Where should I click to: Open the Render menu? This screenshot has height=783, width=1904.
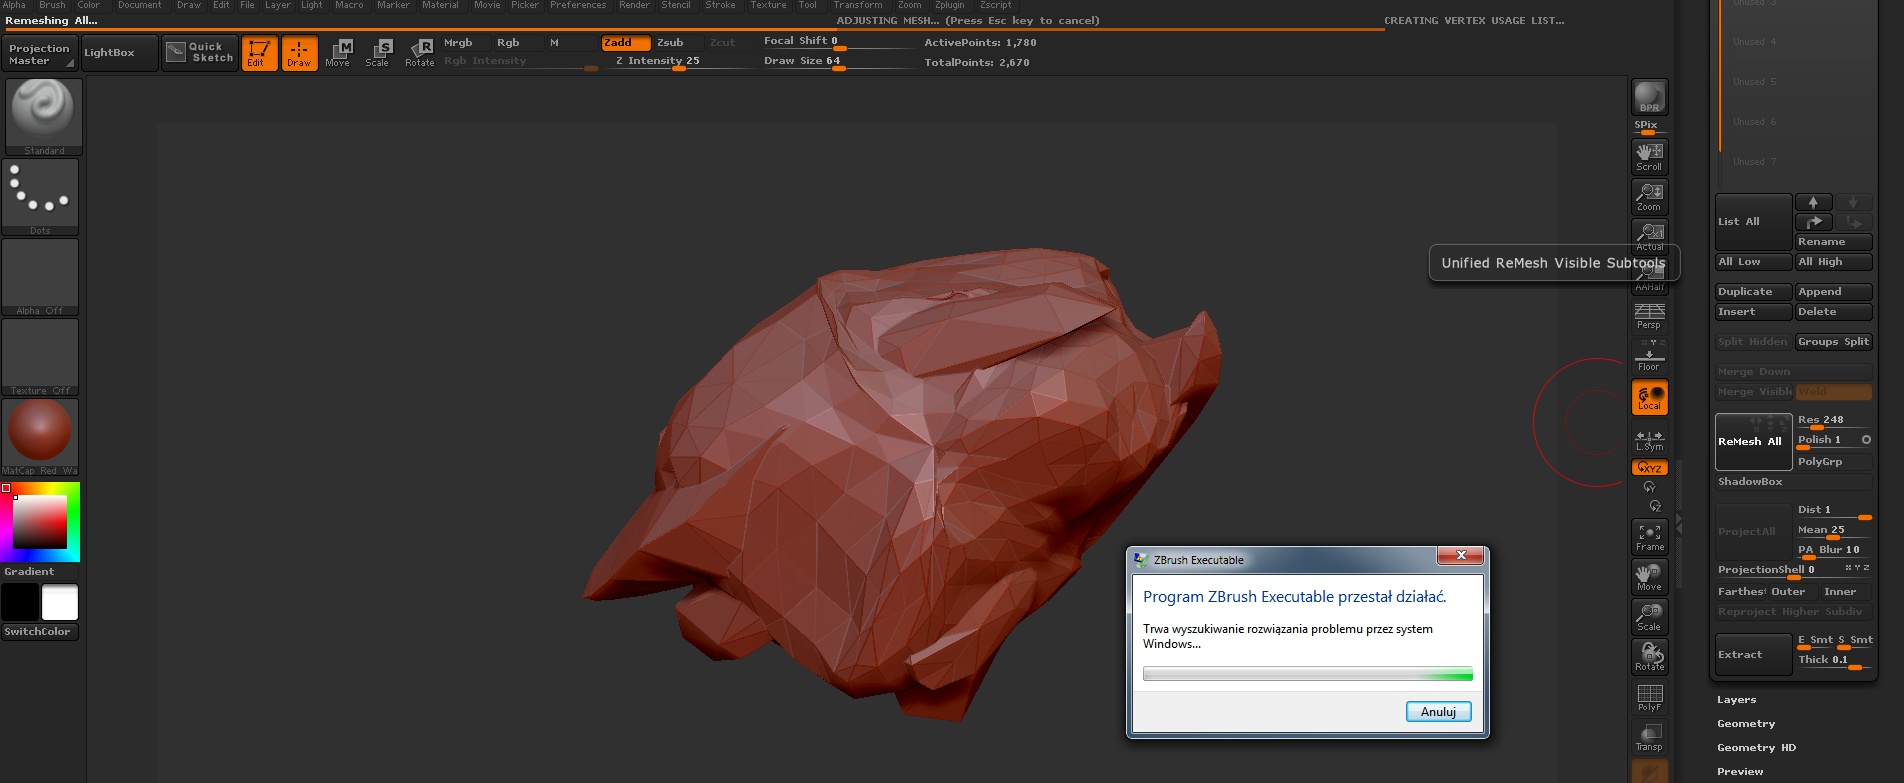click(x=634, y=5)
